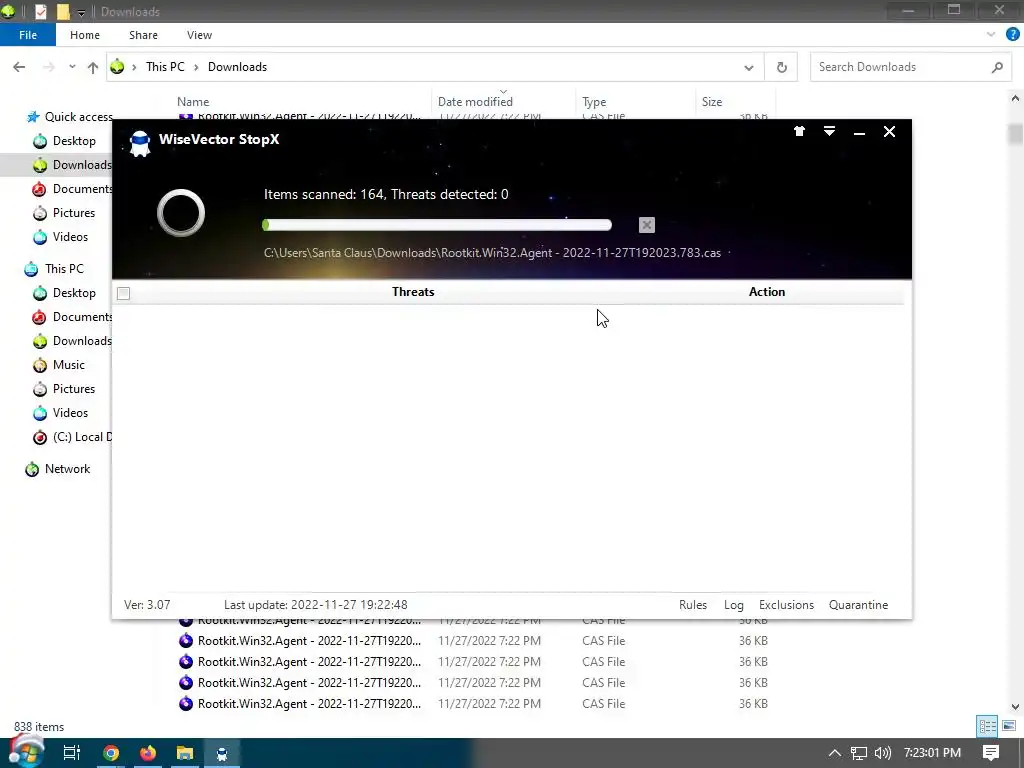This screenshot has height=768, width=1024.
Task: Minimize the WiseVector StopX window
Action: [x=859, y=133]
